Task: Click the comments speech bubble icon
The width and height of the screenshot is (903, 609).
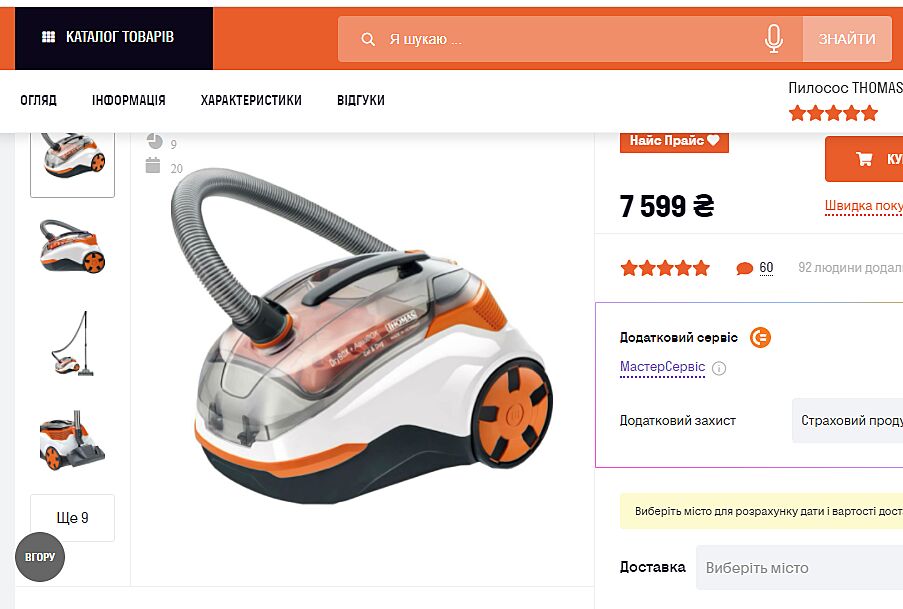Action: coord(744,268)
